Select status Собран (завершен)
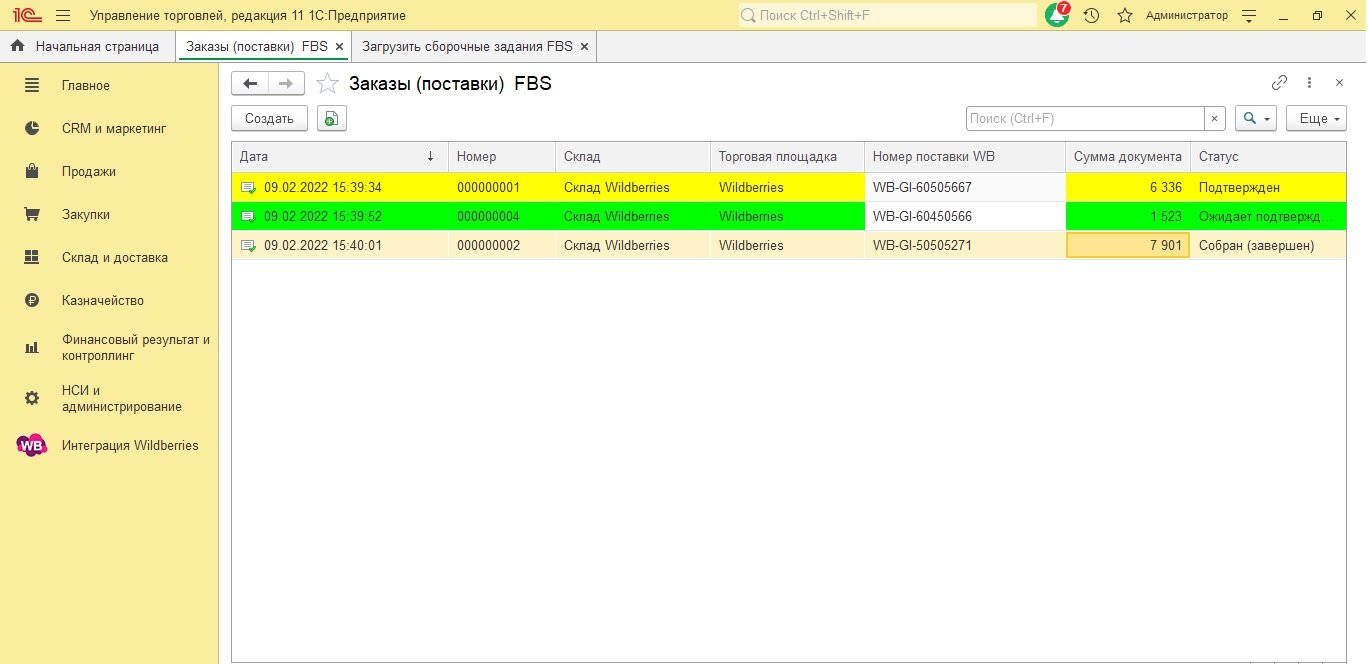This screenshot has width=1368, height=664. click(1268, 246)
